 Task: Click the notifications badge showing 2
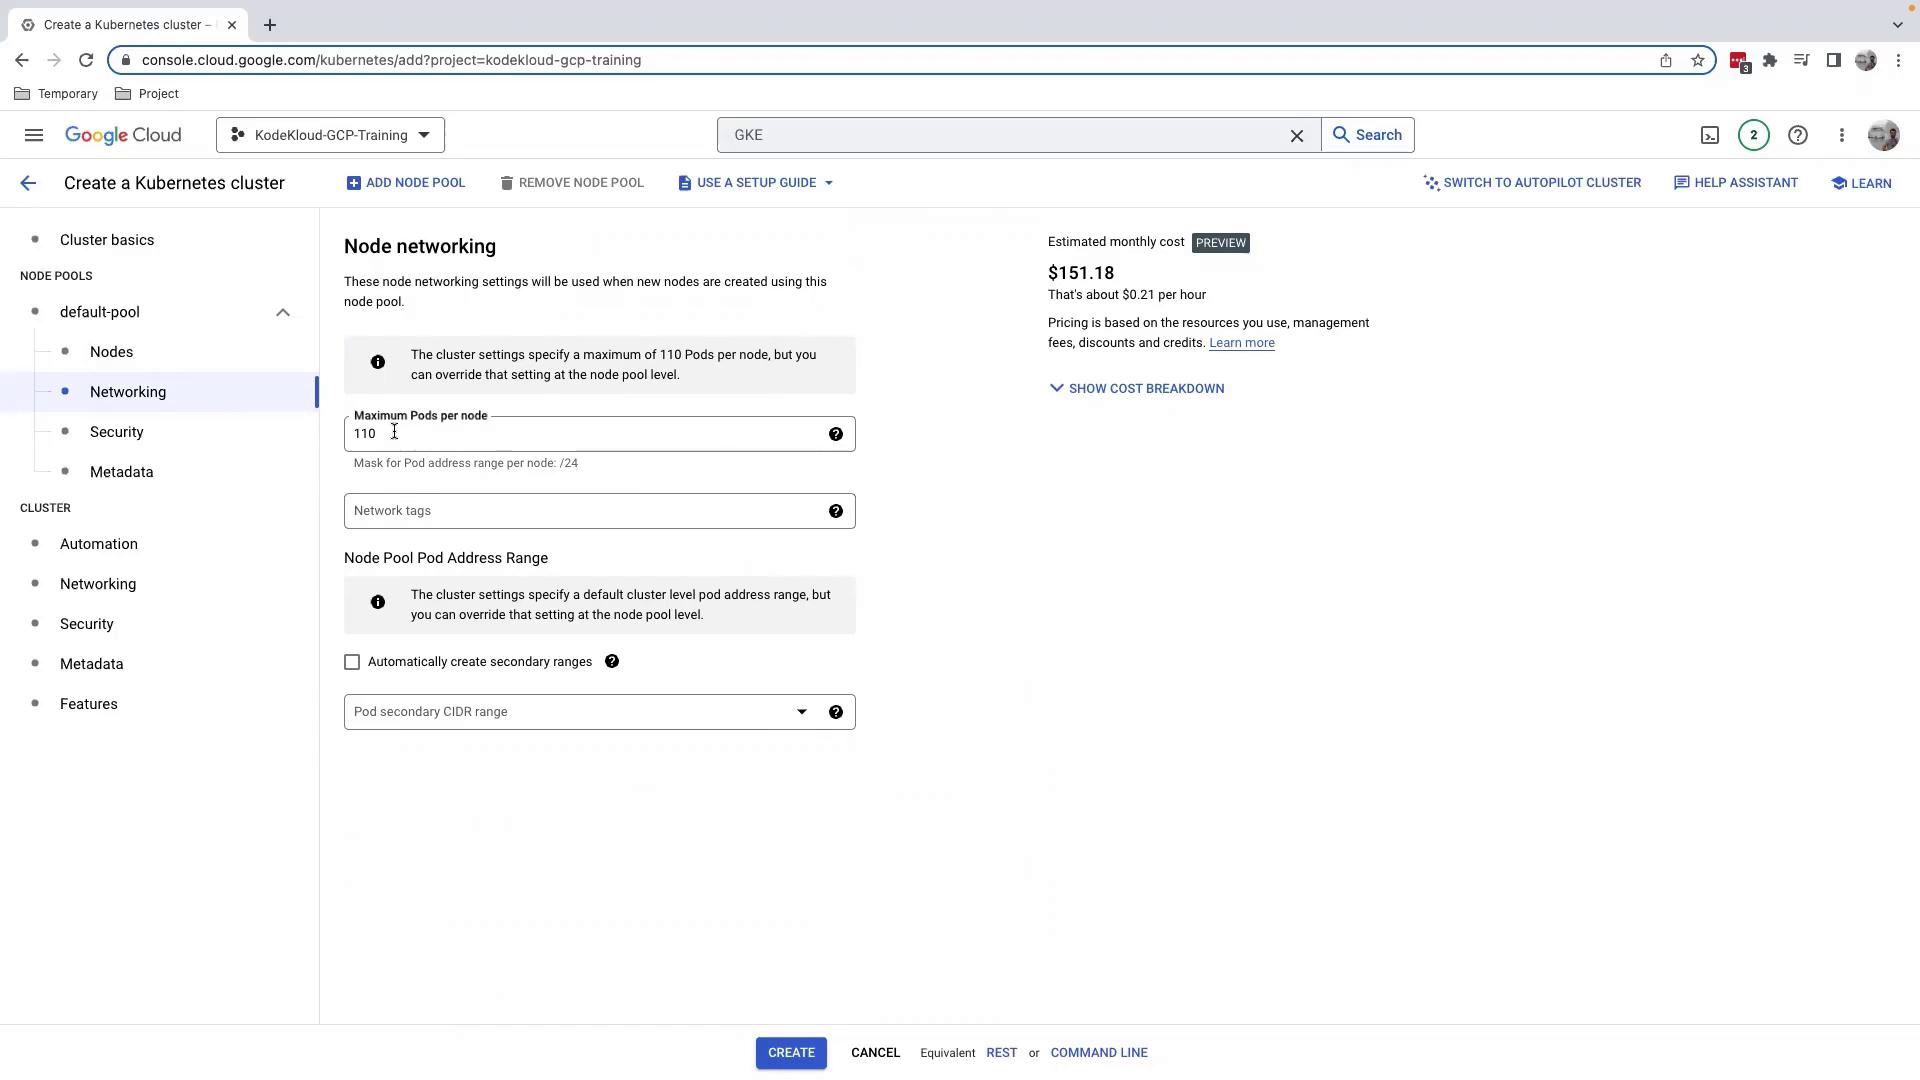click(1753, 135)
